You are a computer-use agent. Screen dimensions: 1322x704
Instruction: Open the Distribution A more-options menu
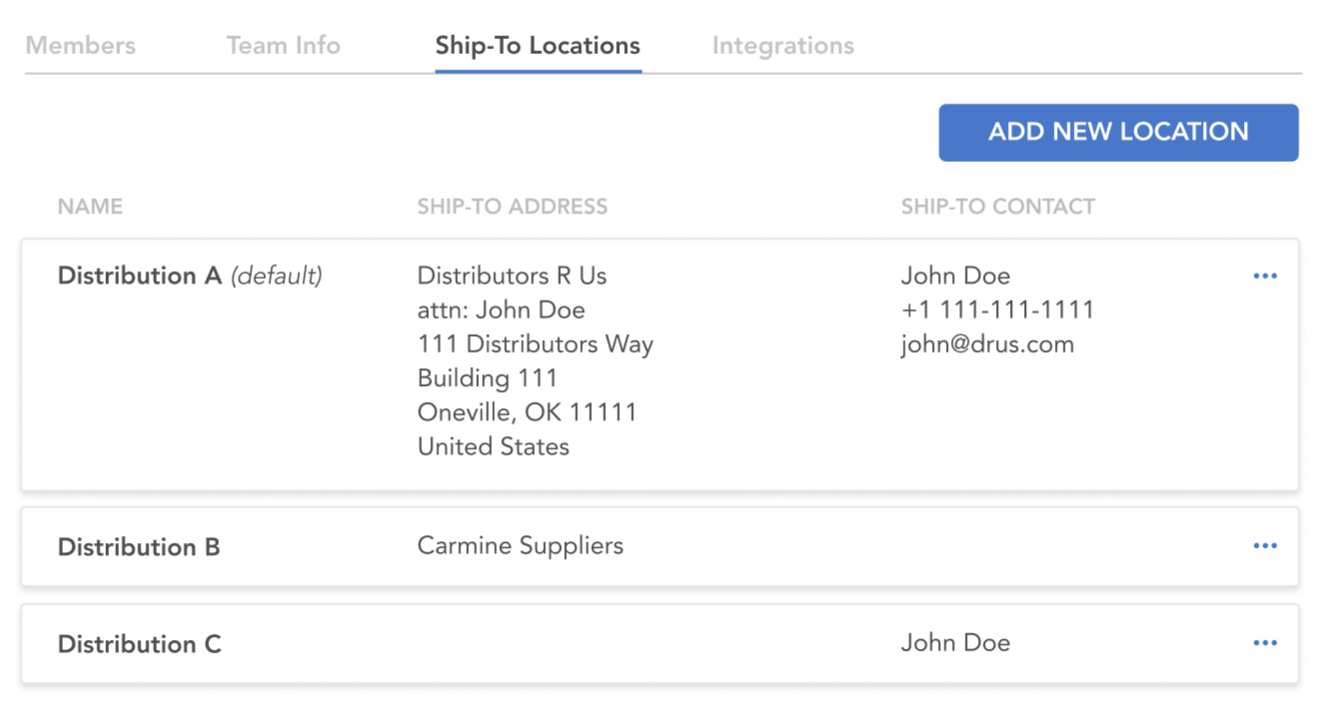click(1265, 276)
